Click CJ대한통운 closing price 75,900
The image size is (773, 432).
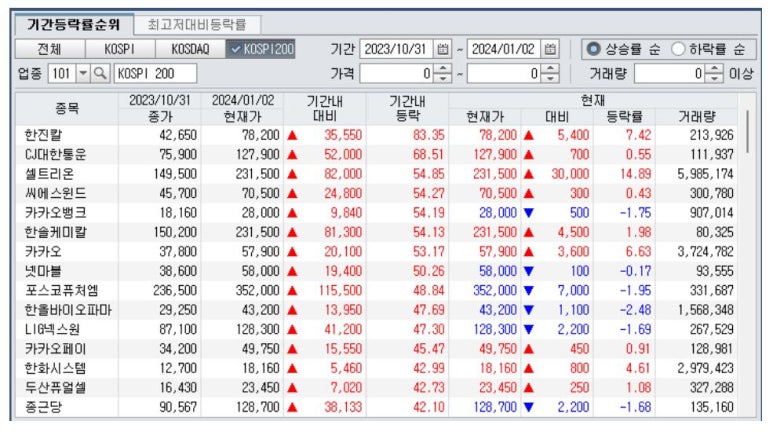178,154
